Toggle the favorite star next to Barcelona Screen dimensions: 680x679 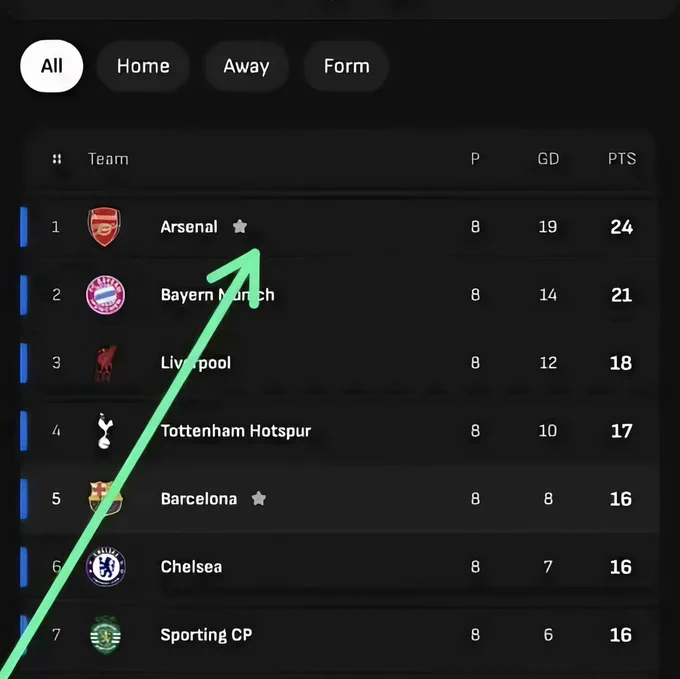pyautogui.click(x=259, y=498)
